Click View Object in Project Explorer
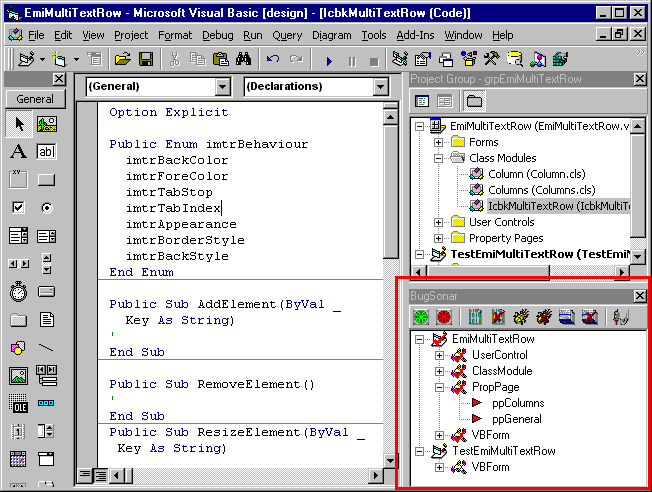The width and height of the screenshot is (652, 492). point(445,101)
